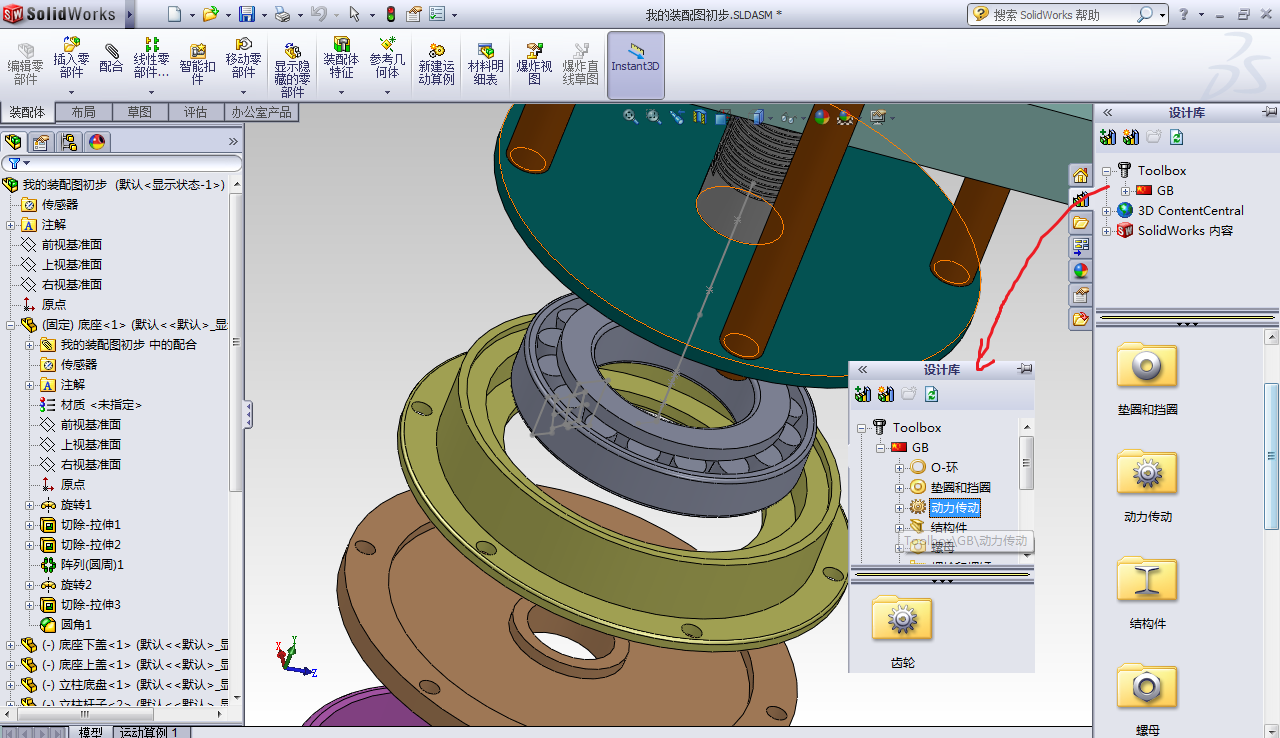Click the 爆炸视图 exploded view tool
Image resolution: width=1280 pixels, height=738 pixels.
534,64
